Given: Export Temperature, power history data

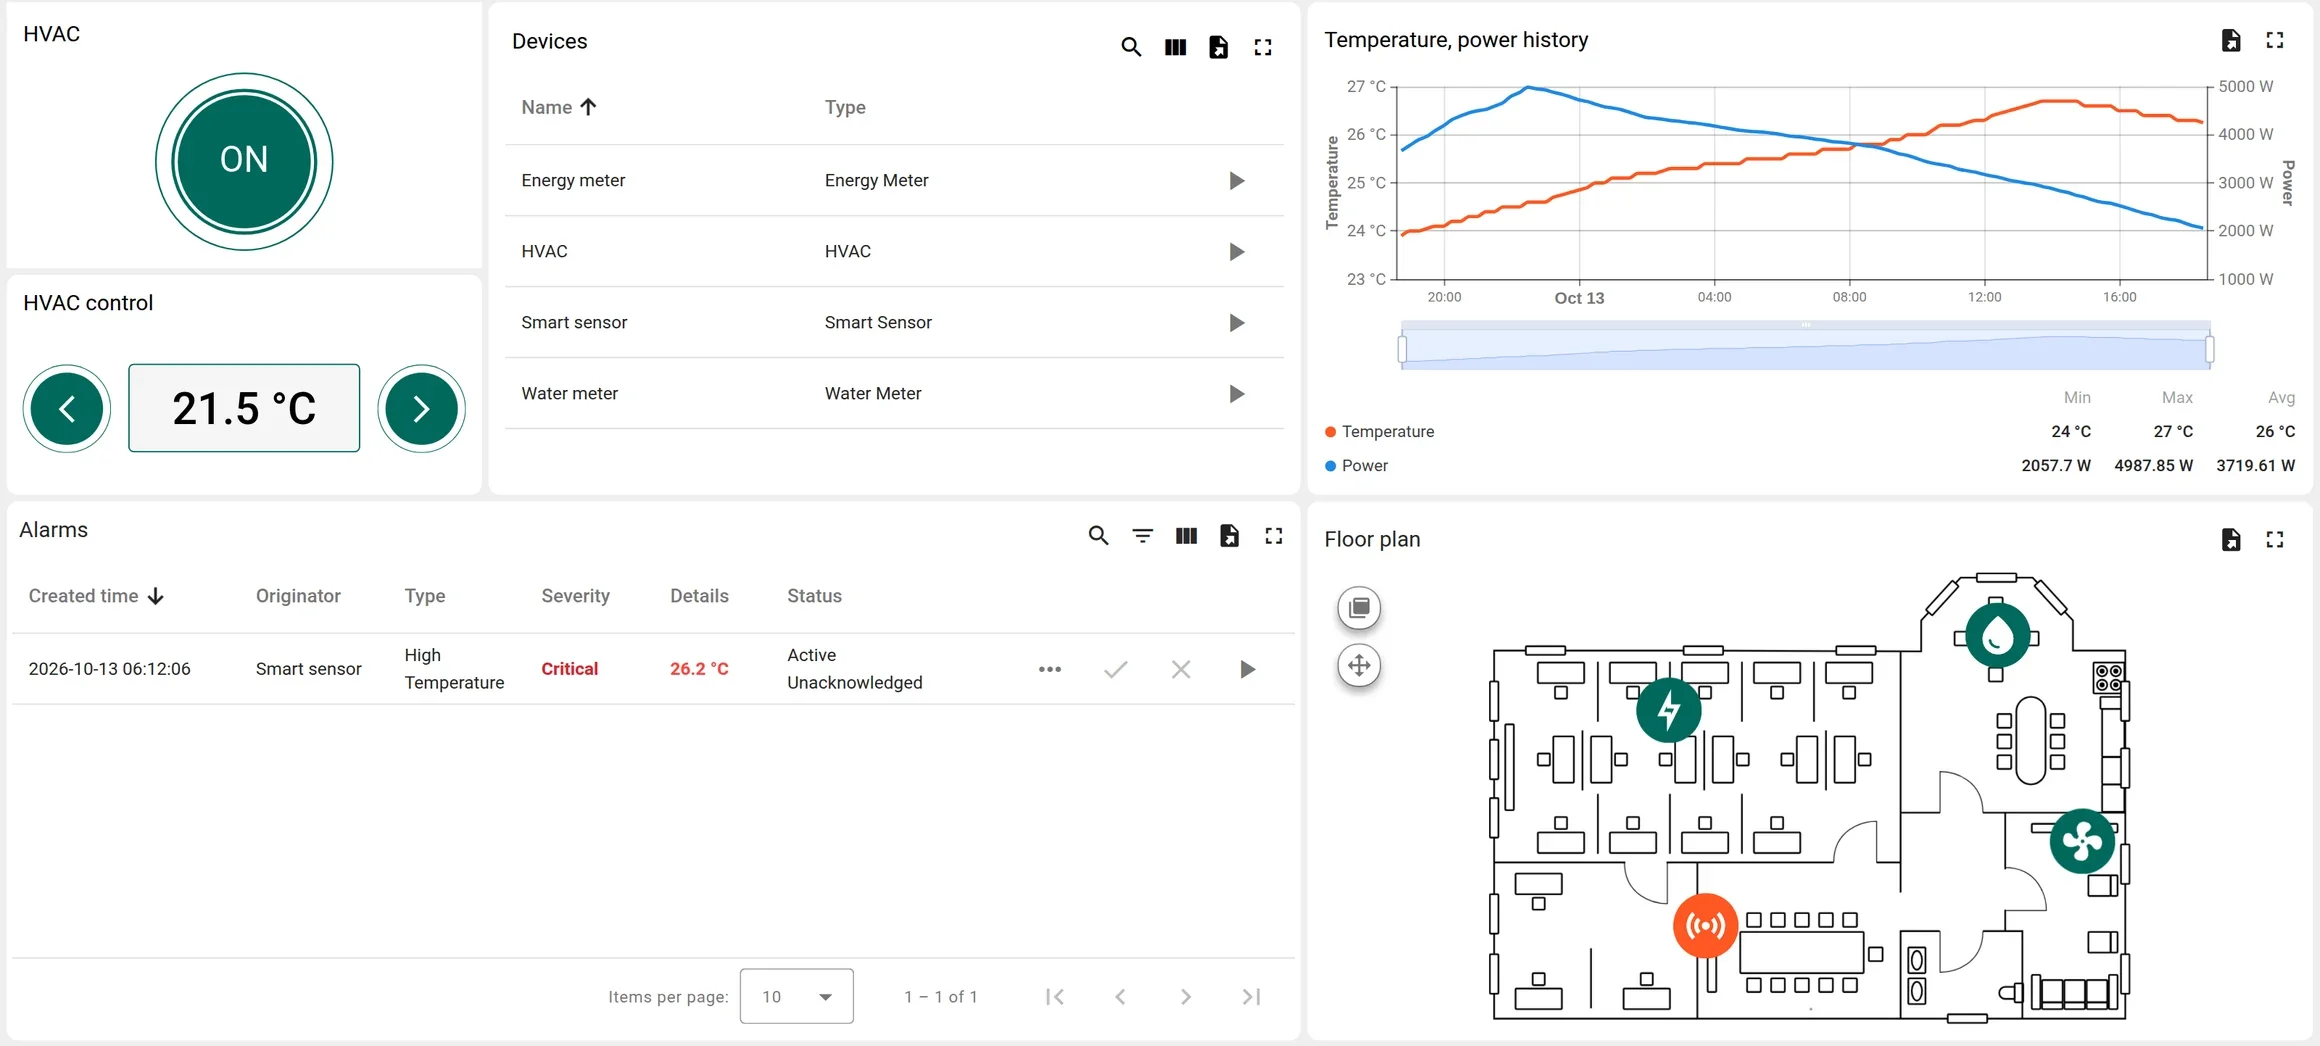Looking at the screenshot, I should click(2231, 40).
